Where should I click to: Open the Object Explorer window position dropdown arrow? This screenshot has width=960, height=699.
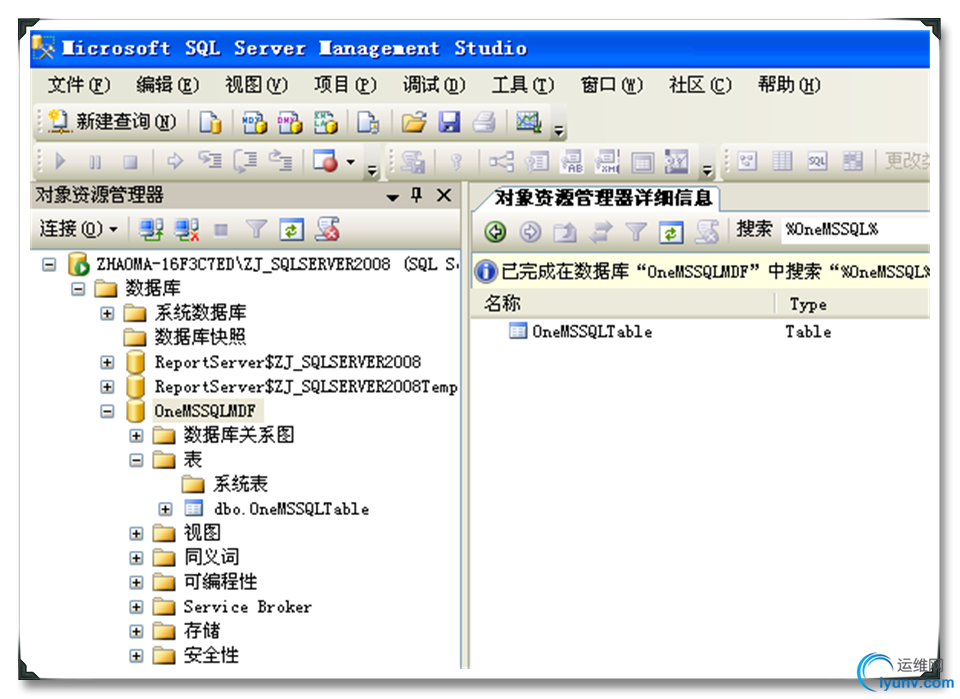click(392, 197)
